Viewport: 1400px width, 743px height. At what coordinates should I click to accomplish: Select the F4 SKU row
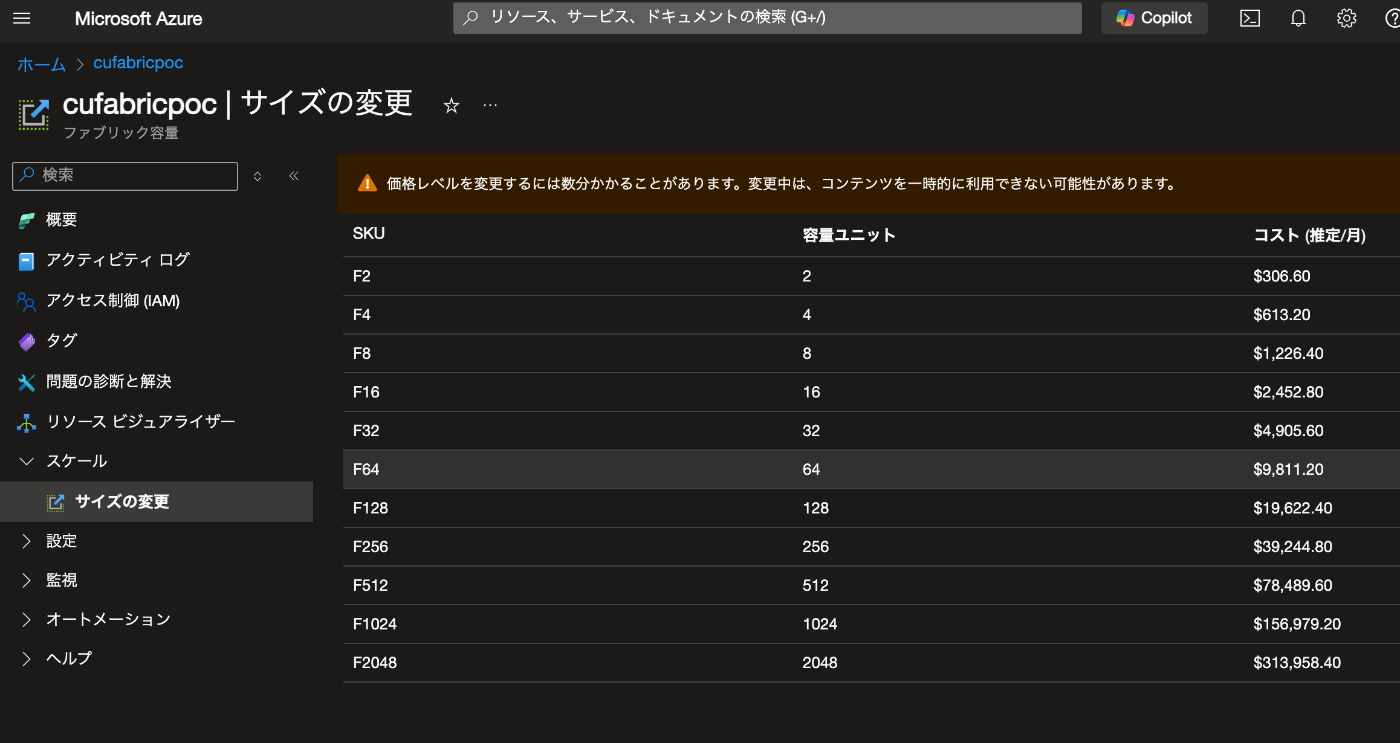pos(871,315)
